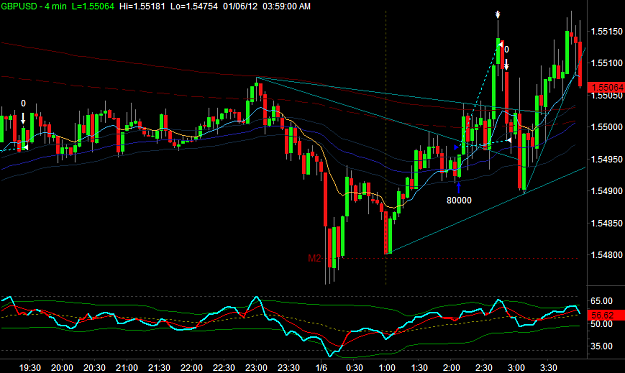Select the 01/06/12 date in the header

click(240, 6)
